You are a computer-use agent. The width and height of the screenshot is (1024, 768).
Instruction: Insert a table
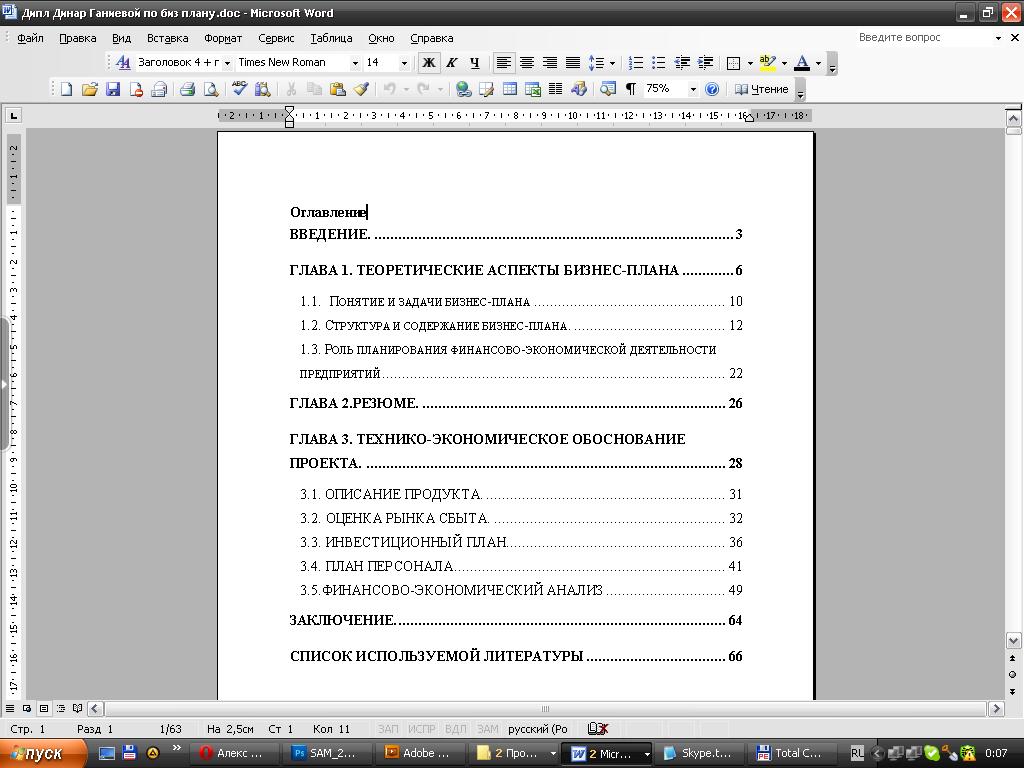click(x=510, y=89)
